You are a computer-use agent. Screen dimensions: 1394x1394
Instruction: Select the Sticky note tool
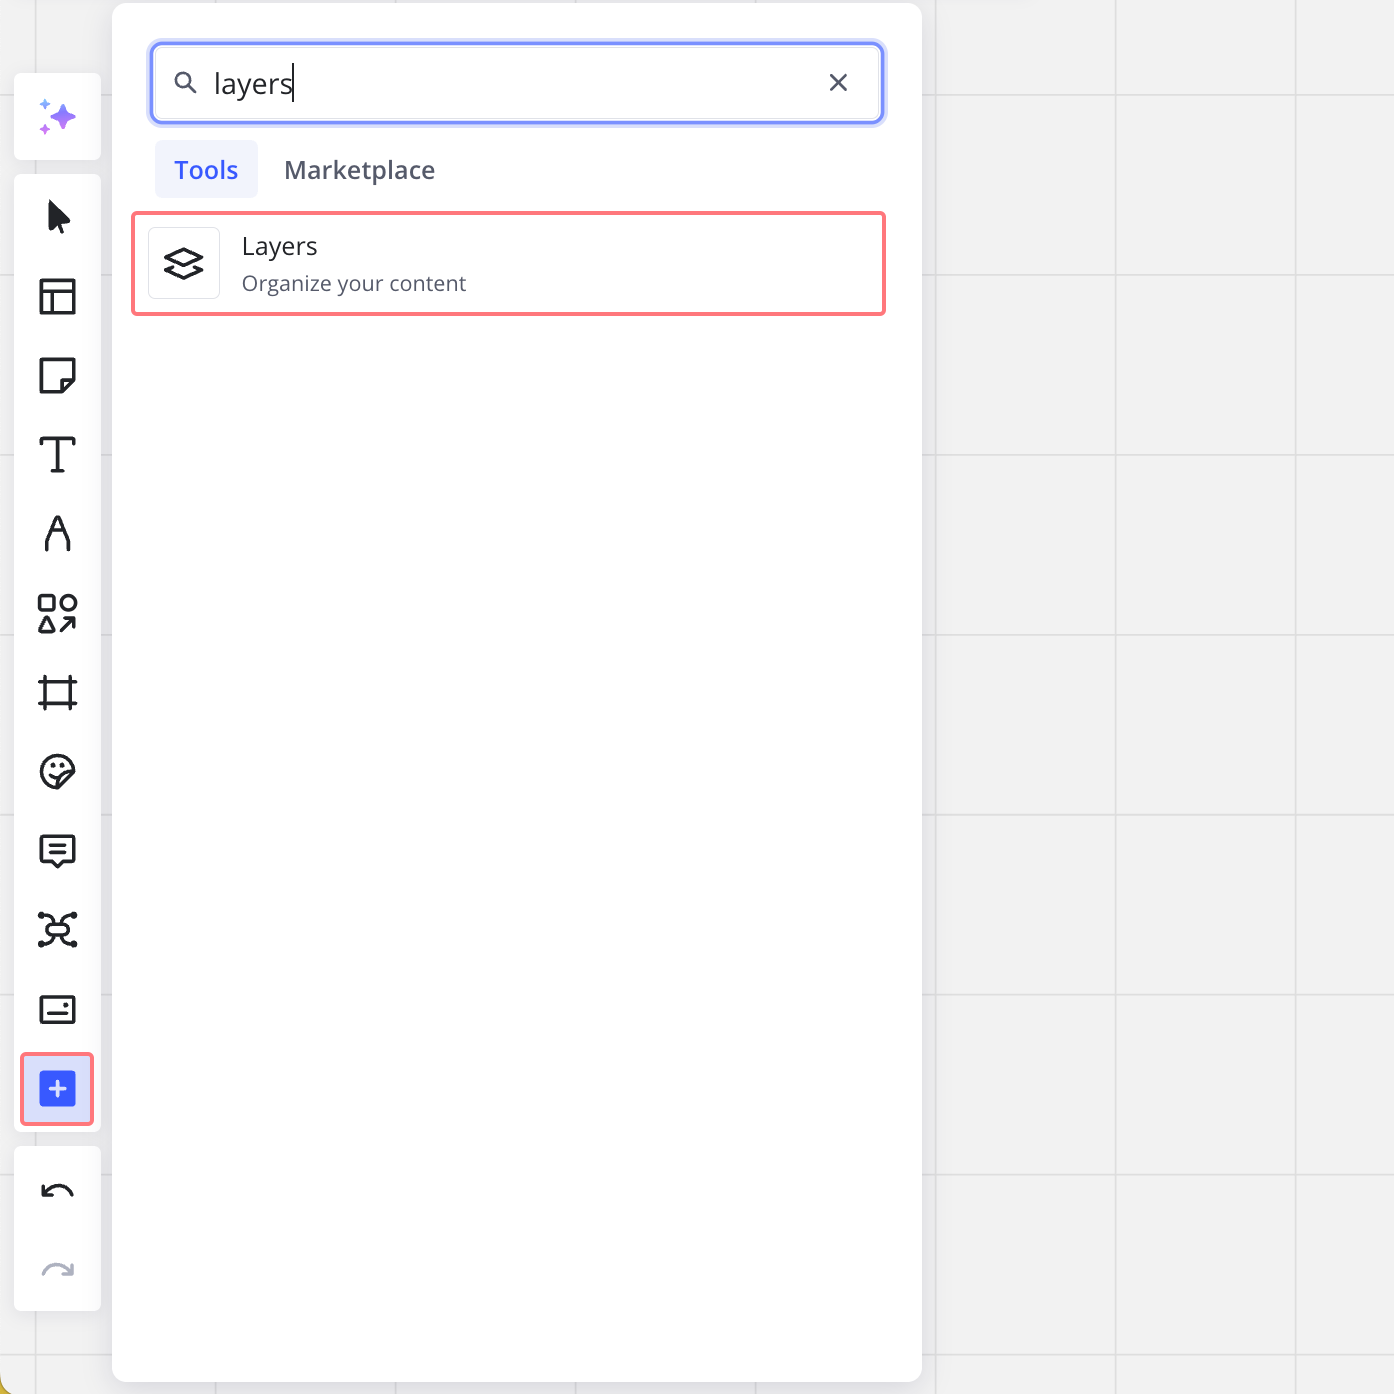click(57, 376)
